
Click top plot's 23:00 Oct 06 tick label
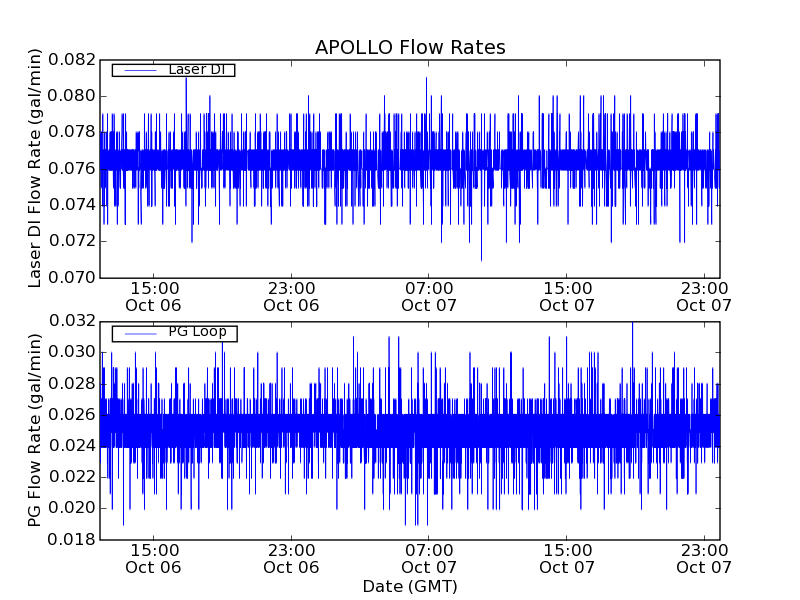pos(291,296)
